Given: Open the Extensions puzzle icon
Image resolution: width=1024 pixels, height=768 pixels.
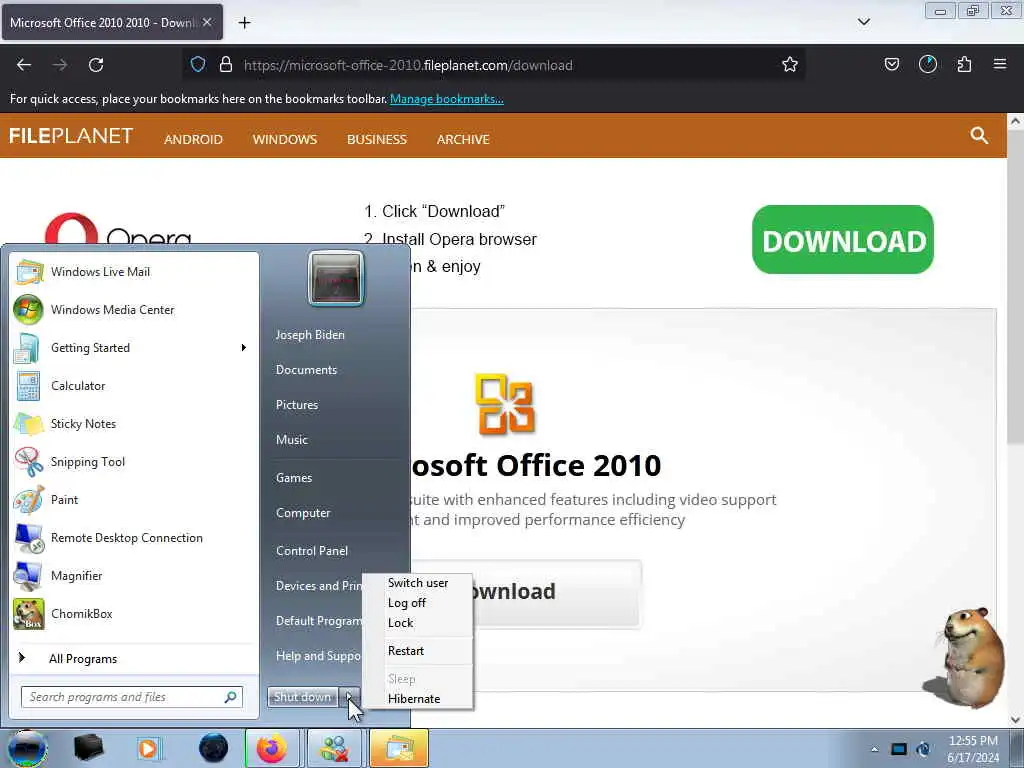Looking at the screenshot, I should coord(964,64).
